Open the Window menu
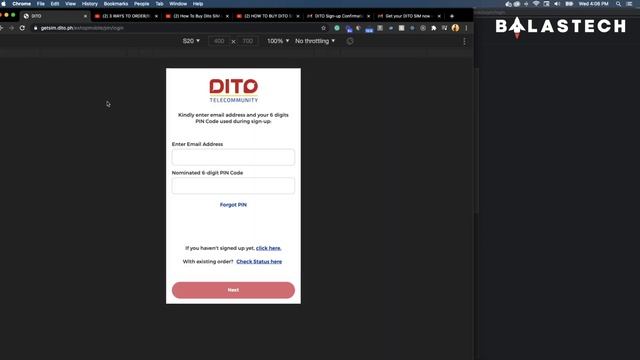 coord(178,4)
